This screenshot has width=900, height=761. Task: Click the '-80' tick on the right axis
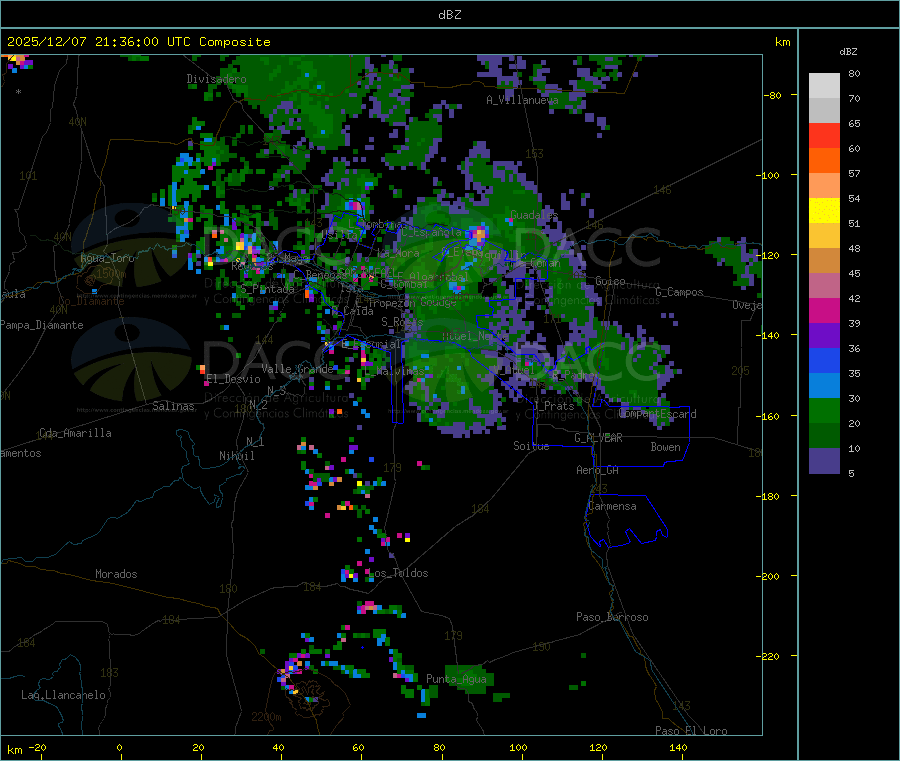point(773,95)
